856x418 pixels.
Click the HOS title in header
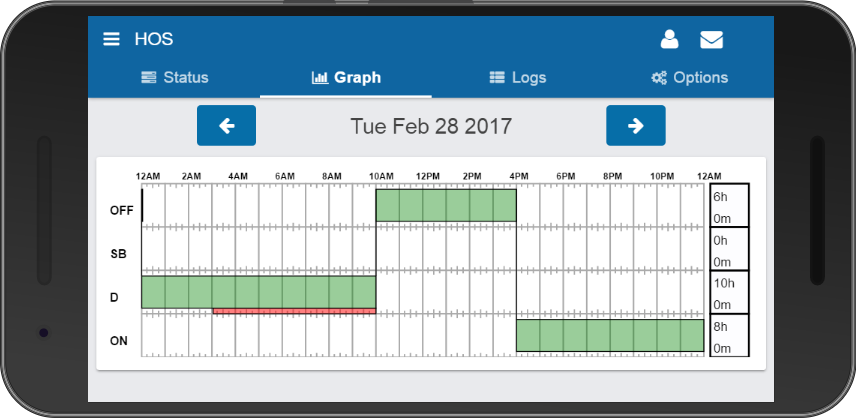click(154, 40)
